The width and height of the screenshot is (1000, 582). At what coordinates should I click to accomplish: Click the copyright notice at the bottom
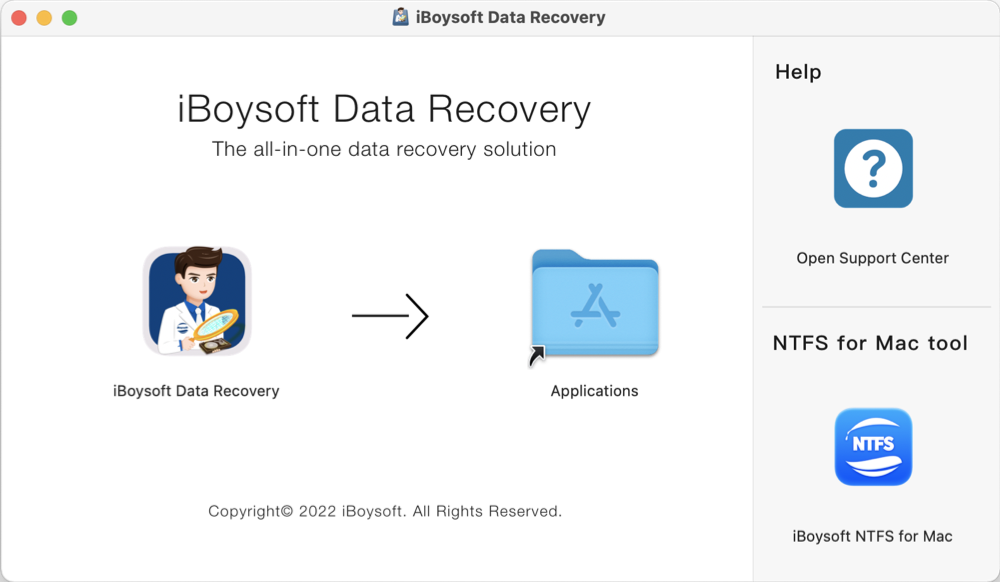tap(385, 510)
